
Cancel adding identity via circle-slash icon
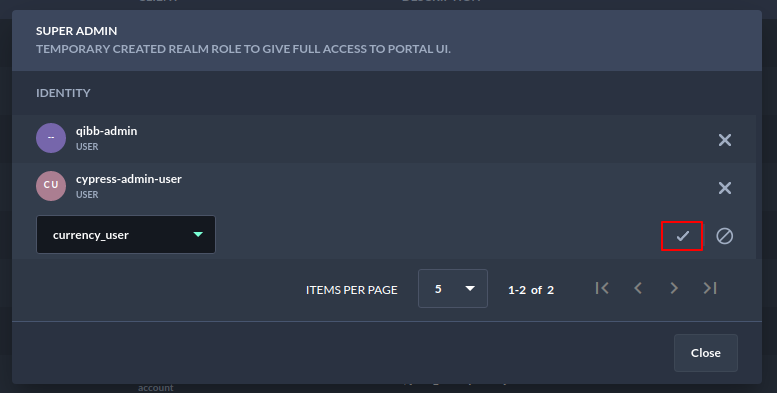point(724,236)
